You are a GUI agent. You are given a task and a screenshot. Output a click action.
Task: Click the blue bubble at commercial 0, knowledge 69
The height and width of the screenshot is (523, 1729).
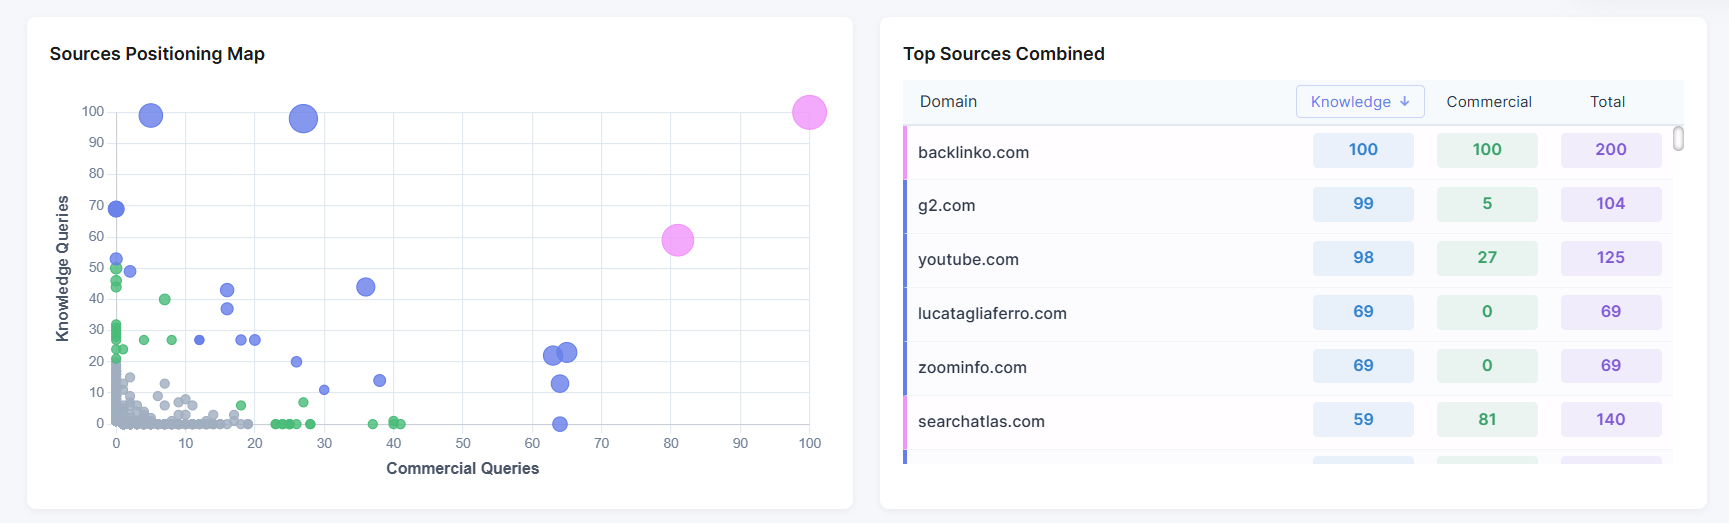coord(116,209)
